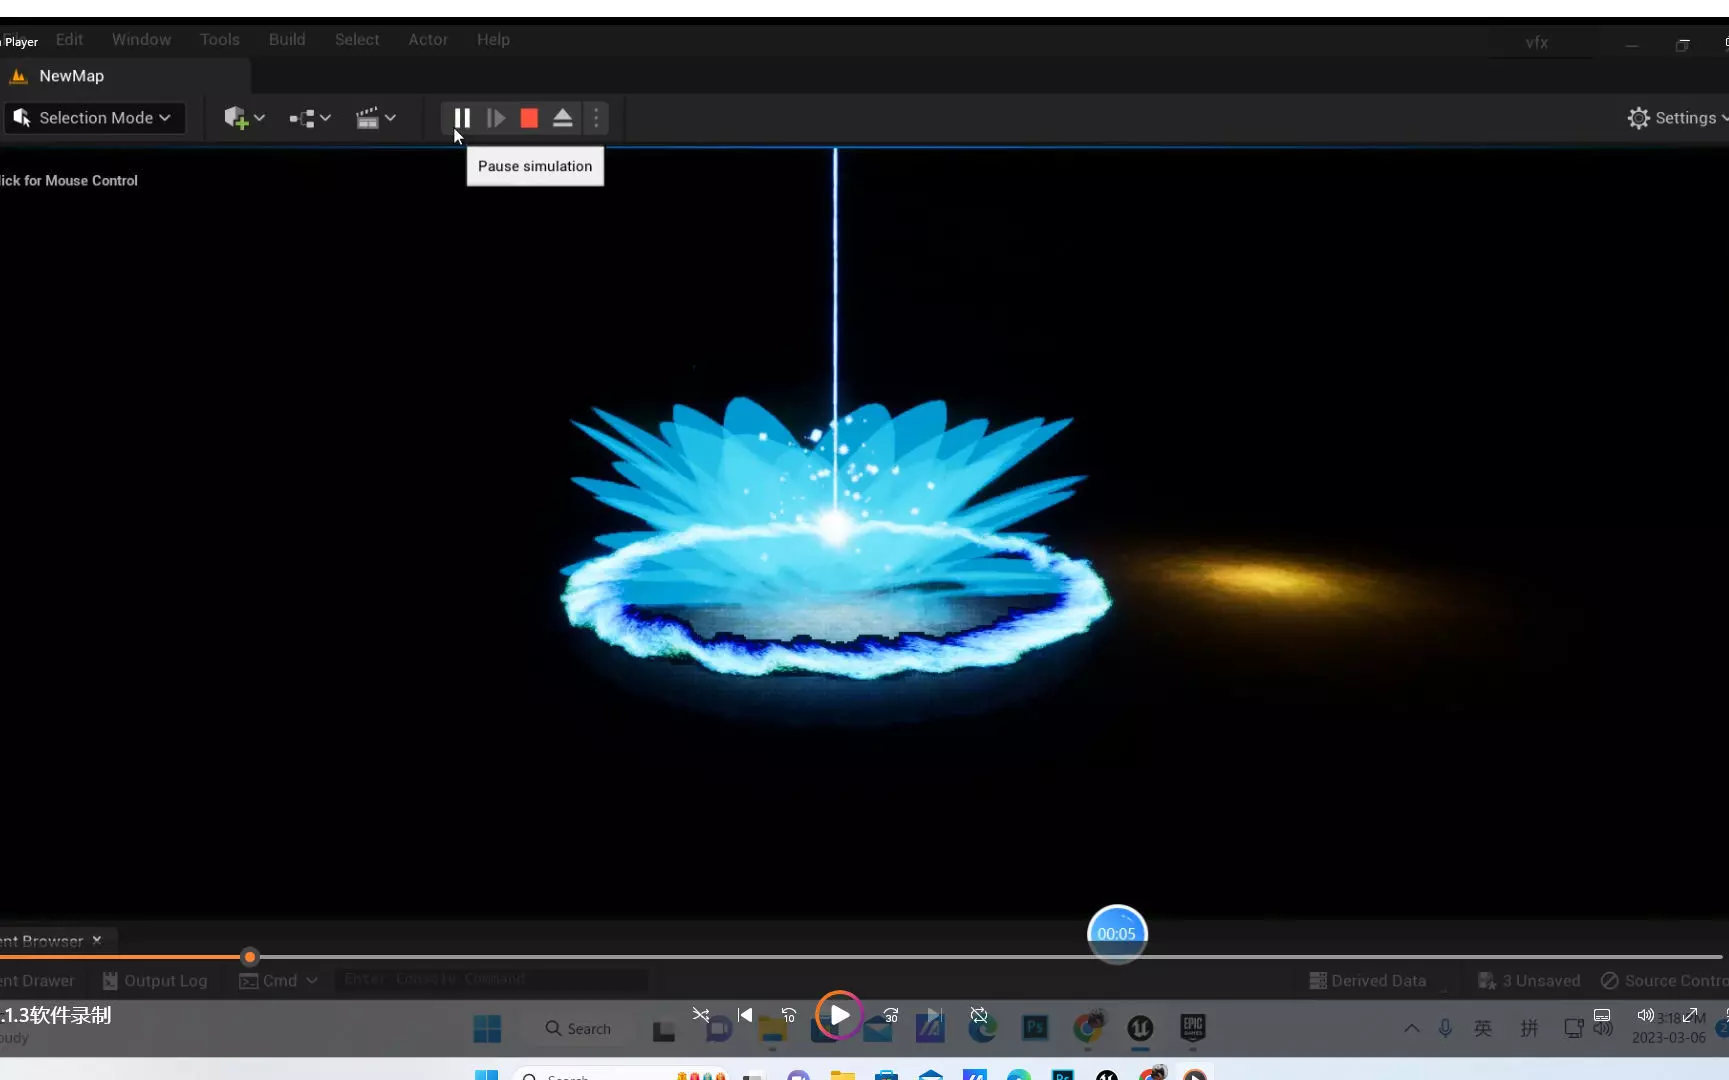Close the Content Browser tab
The height and width of the screenshot is (1080, 1729).
pos(97,940)
